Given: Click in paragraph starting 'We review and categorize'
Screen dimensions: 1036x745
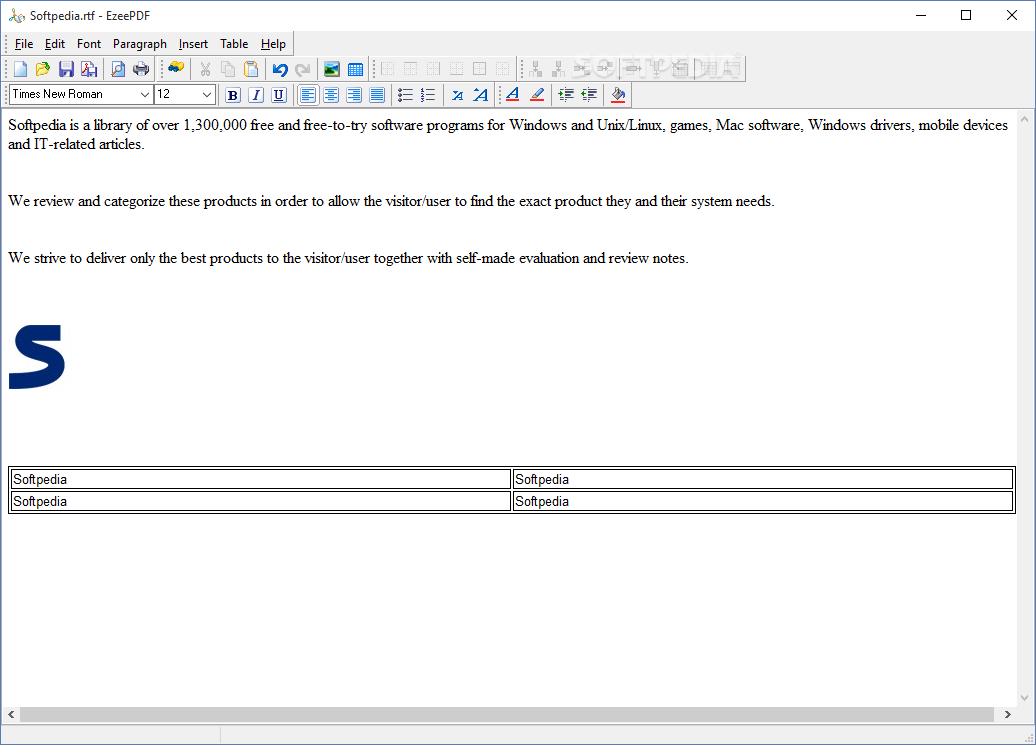Looking at the screenshot, I should (391, 201).
